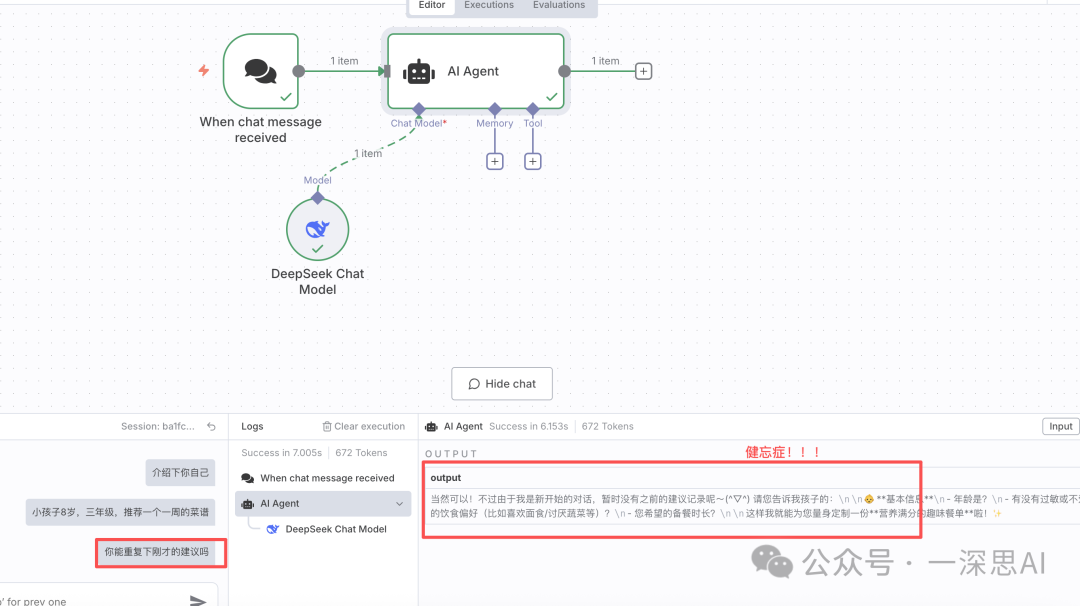Select the Editor tab
1080x606 pixels.
coord(432,5)
